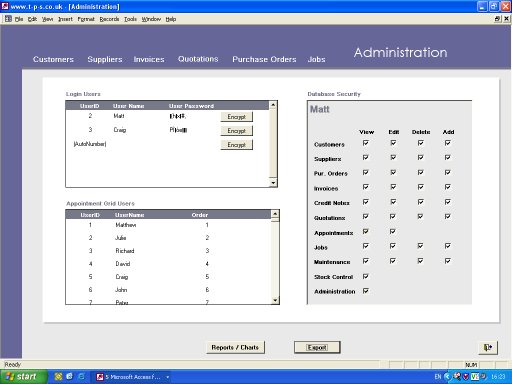The height and width of the screenshot is (384, 512).
Task: Toggle Customers Edit permission checkbox
Action: coord(393,143)
